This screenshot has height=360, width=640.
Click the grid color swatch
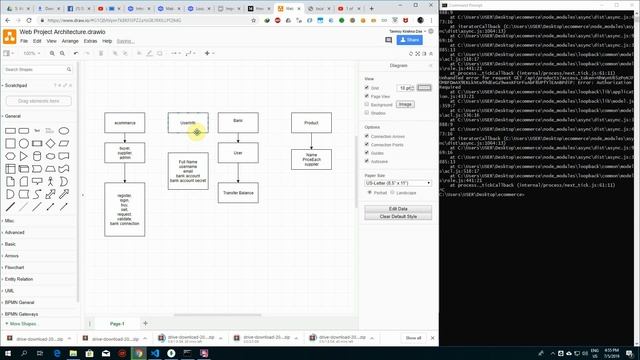pyautogui.click(x=424, y=88)
